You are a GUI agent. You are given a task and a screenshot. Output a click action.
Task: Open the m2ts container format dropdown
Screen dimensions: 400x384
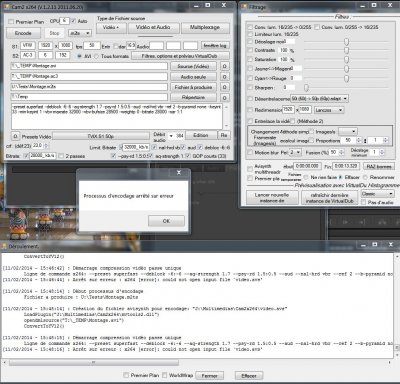point(80,33)
